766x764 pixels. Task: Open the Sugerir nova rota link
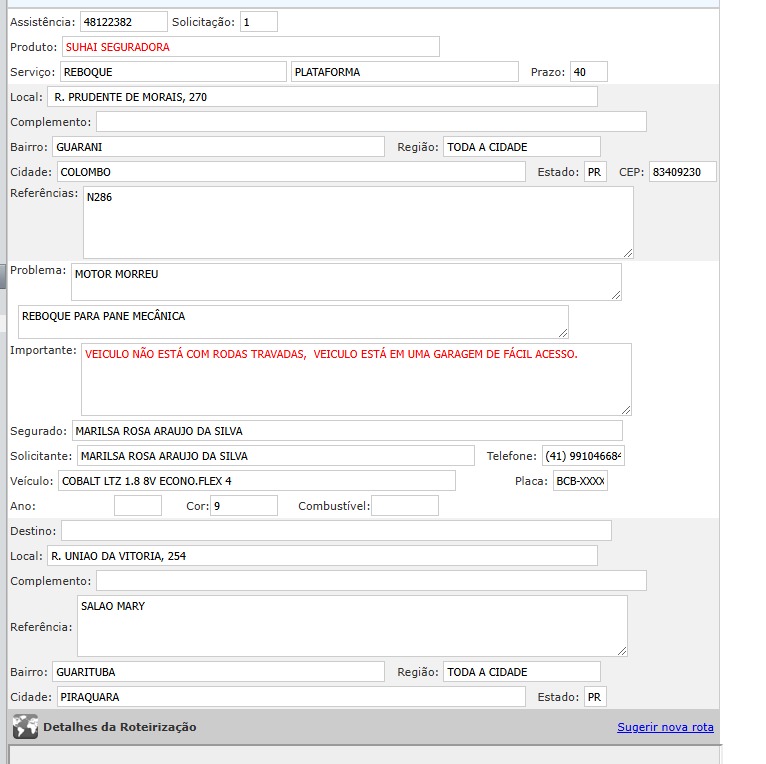665,727
